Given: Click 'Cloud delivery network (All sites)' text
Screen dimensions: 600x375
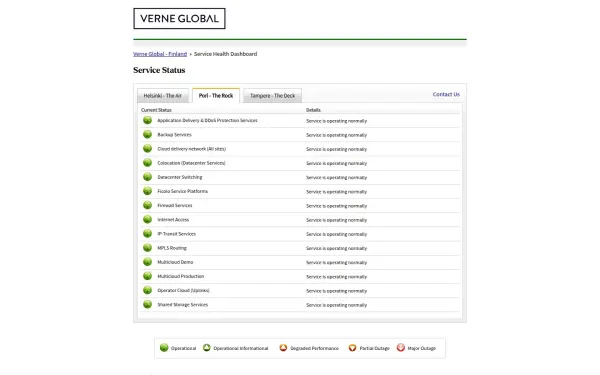Looking at the screenshot, I should point(192,149).
